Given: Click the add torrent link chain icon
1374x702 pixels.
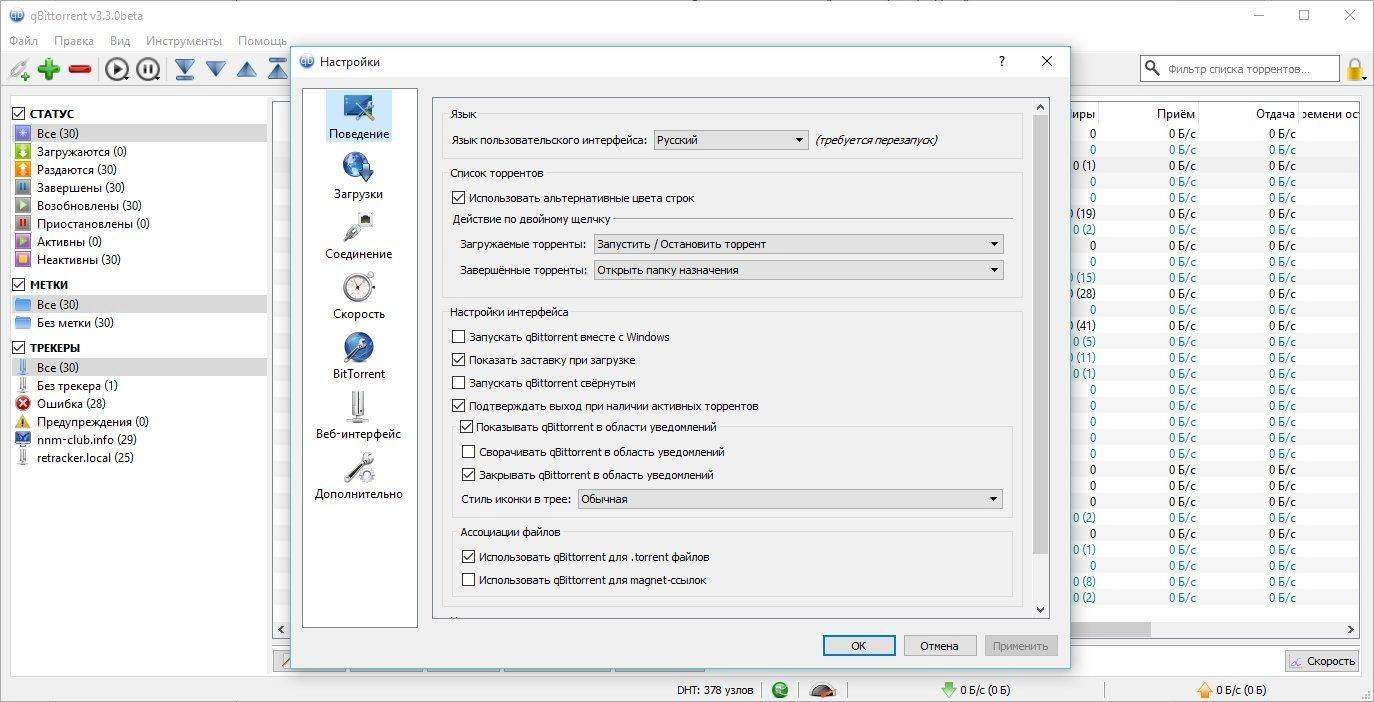Looking at the screenshot, I should (19, 69).
